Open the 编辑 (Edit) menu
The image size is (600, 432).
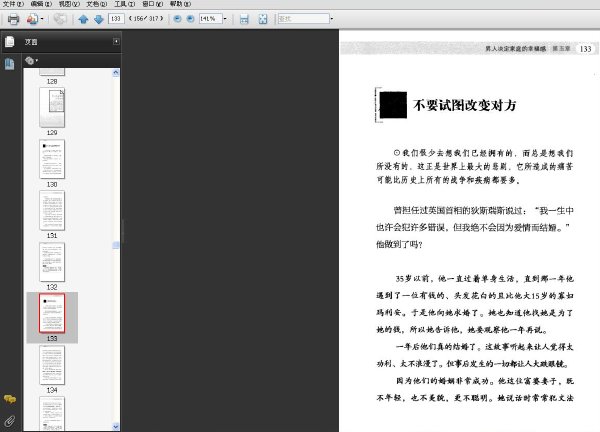tap(41, 4)
